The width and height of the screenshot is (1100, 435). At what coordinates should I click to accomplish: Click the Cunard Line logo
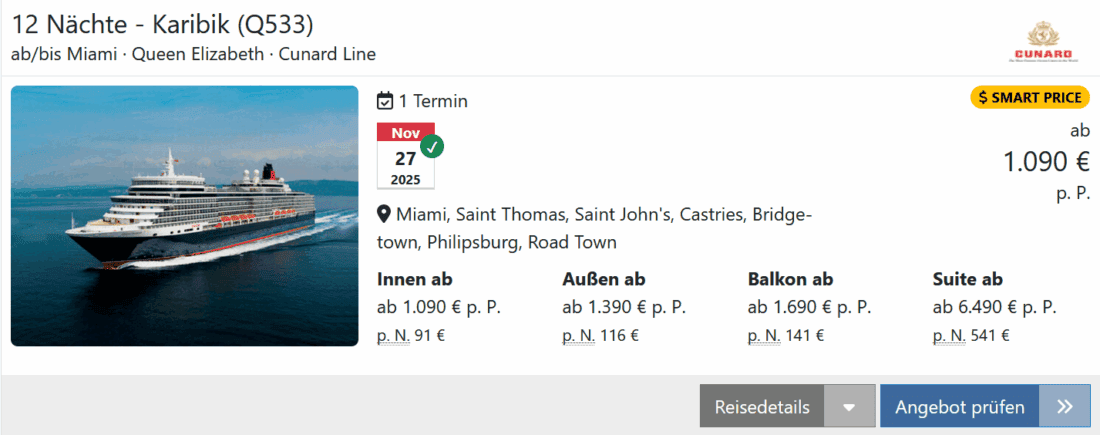(1041, 42)
